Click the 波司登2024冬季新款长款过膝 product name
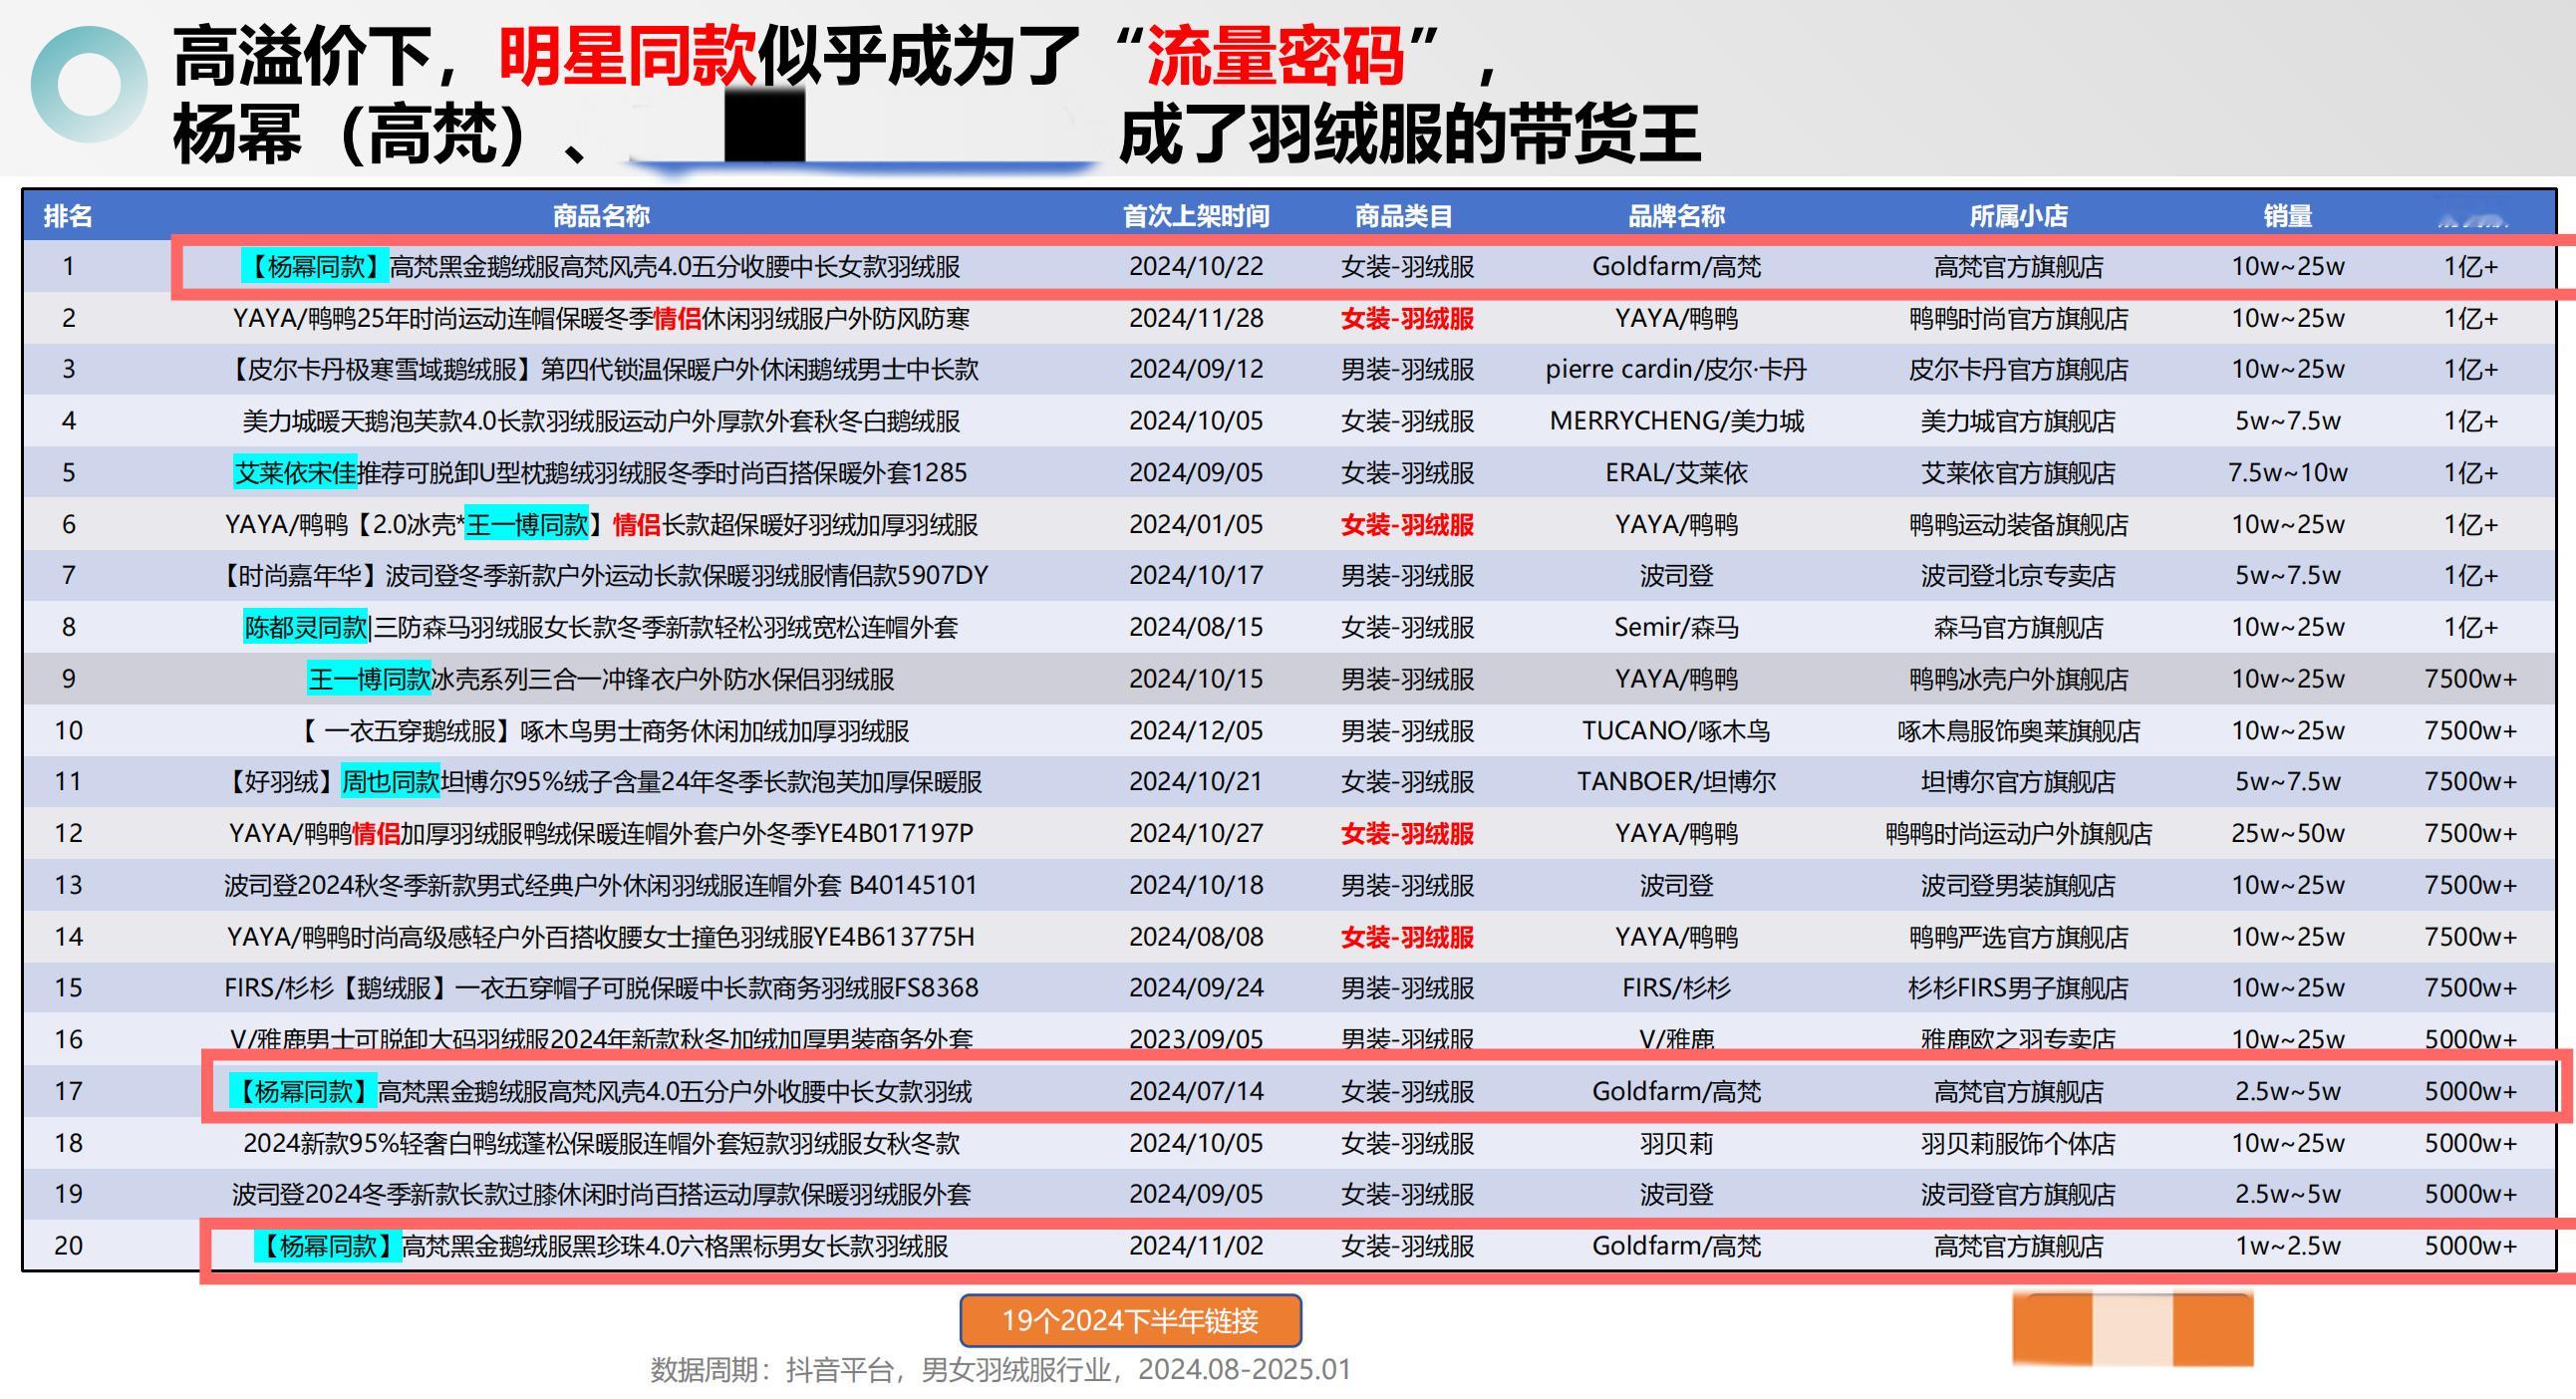The width and height of the screenshot is (2576, 1399). 601,1194
